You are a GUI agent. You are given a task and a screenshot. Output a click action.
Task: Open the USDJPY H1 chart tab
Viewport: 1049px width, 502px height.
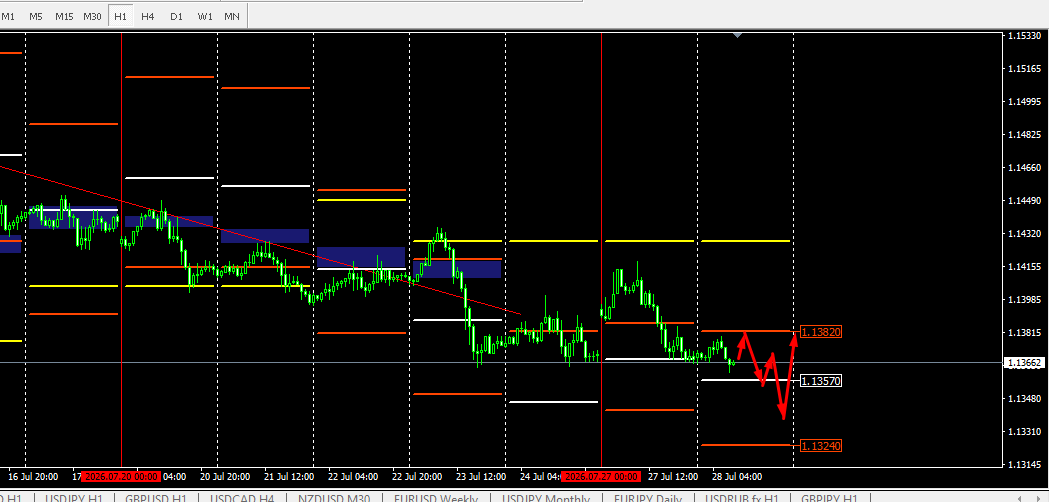tap(74, 498)
